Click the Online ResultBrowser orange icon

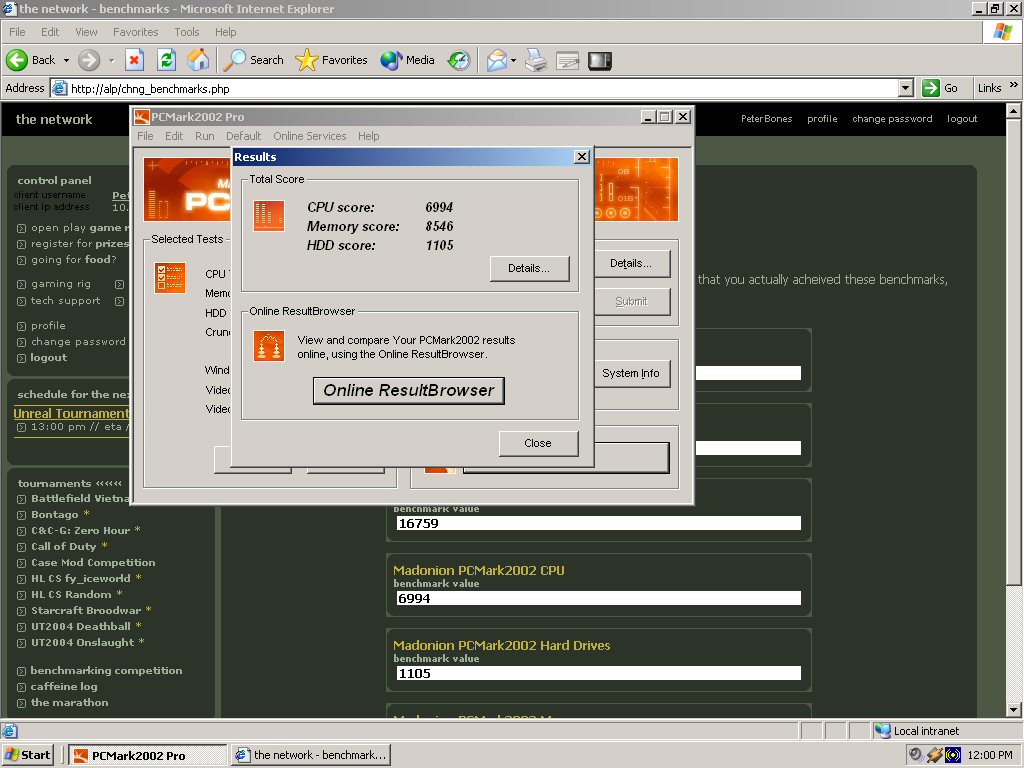(268, 345)
